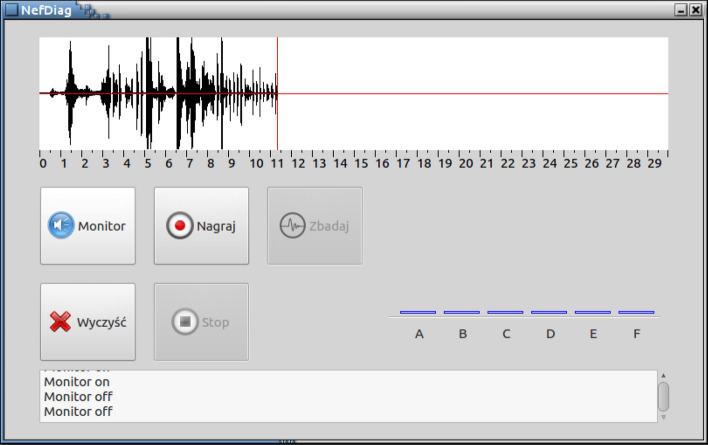The height and width of the screenshot is (445, 708).
Task: Clear the recording with the Wyczyść button
Action: [87, 322]
